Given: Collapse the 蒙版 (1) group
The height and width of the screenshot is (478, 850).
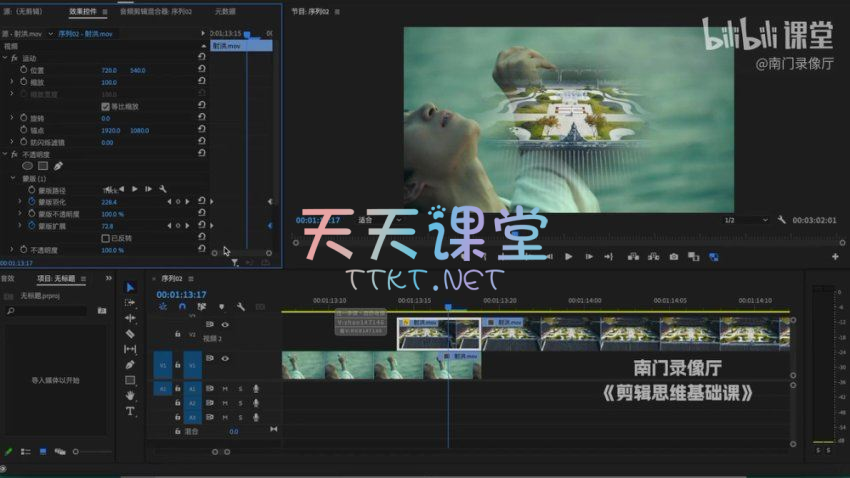Looking at the screenshot, I should (12, 178).
